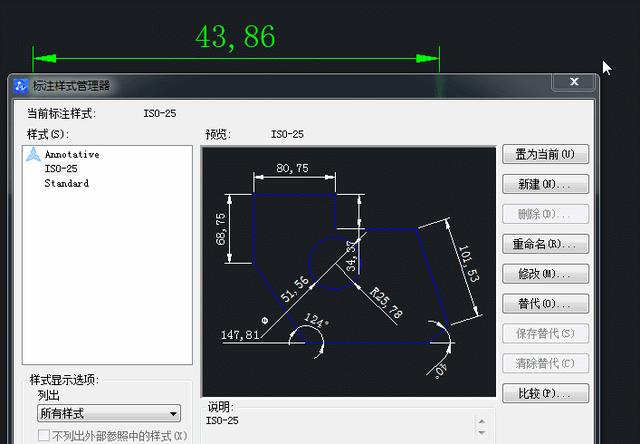This screenshot has height=444, width=640.
Task: Click the green 43,86 dimension text
Action: pos(236,37)
